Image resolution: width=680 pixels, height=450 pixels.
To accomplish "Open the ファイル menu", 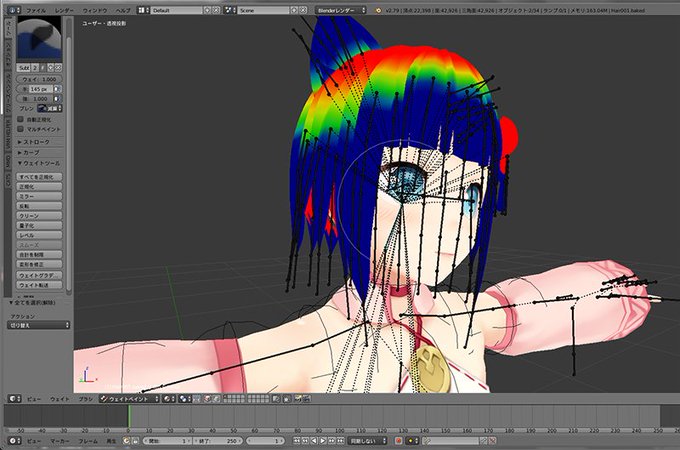I will pos(36,10).
